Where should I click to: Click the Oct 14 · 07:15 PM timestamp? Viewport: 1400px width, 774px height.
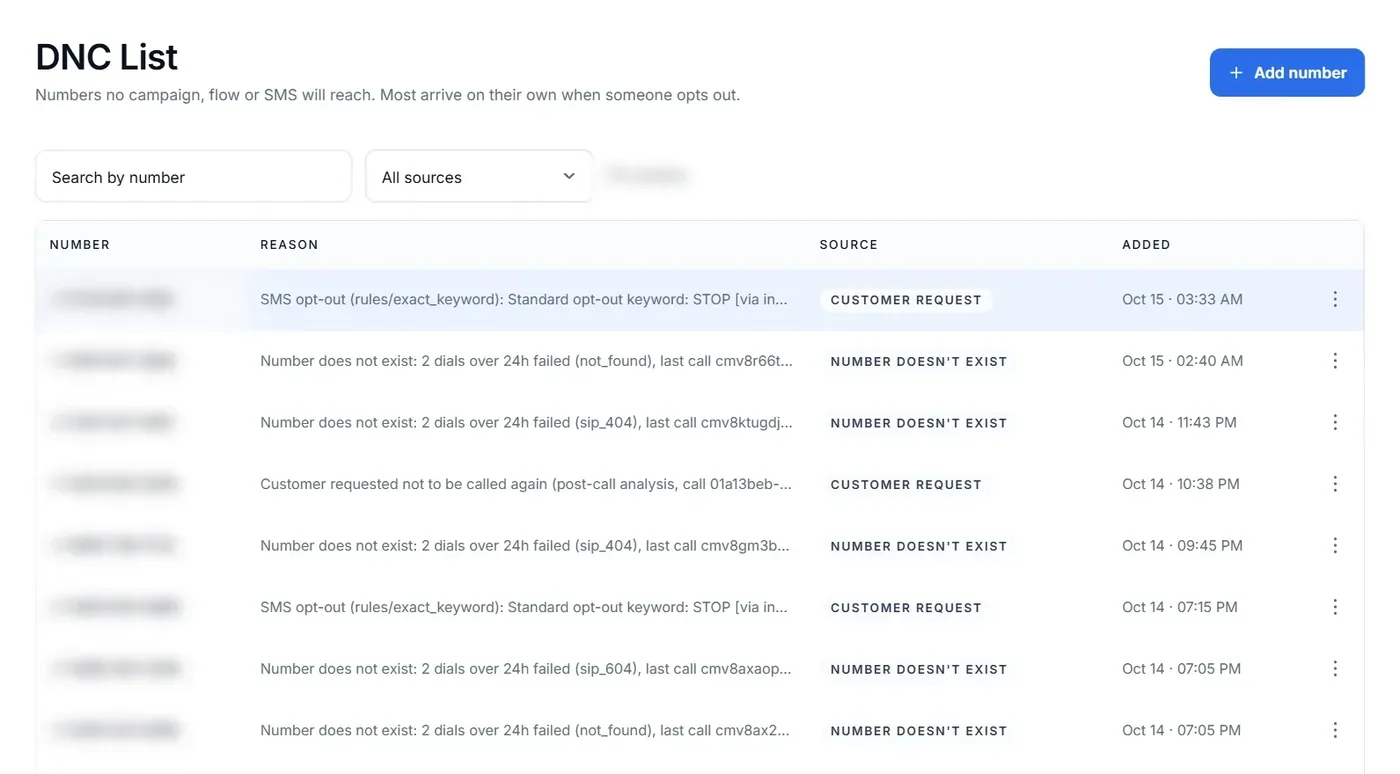1180,607
